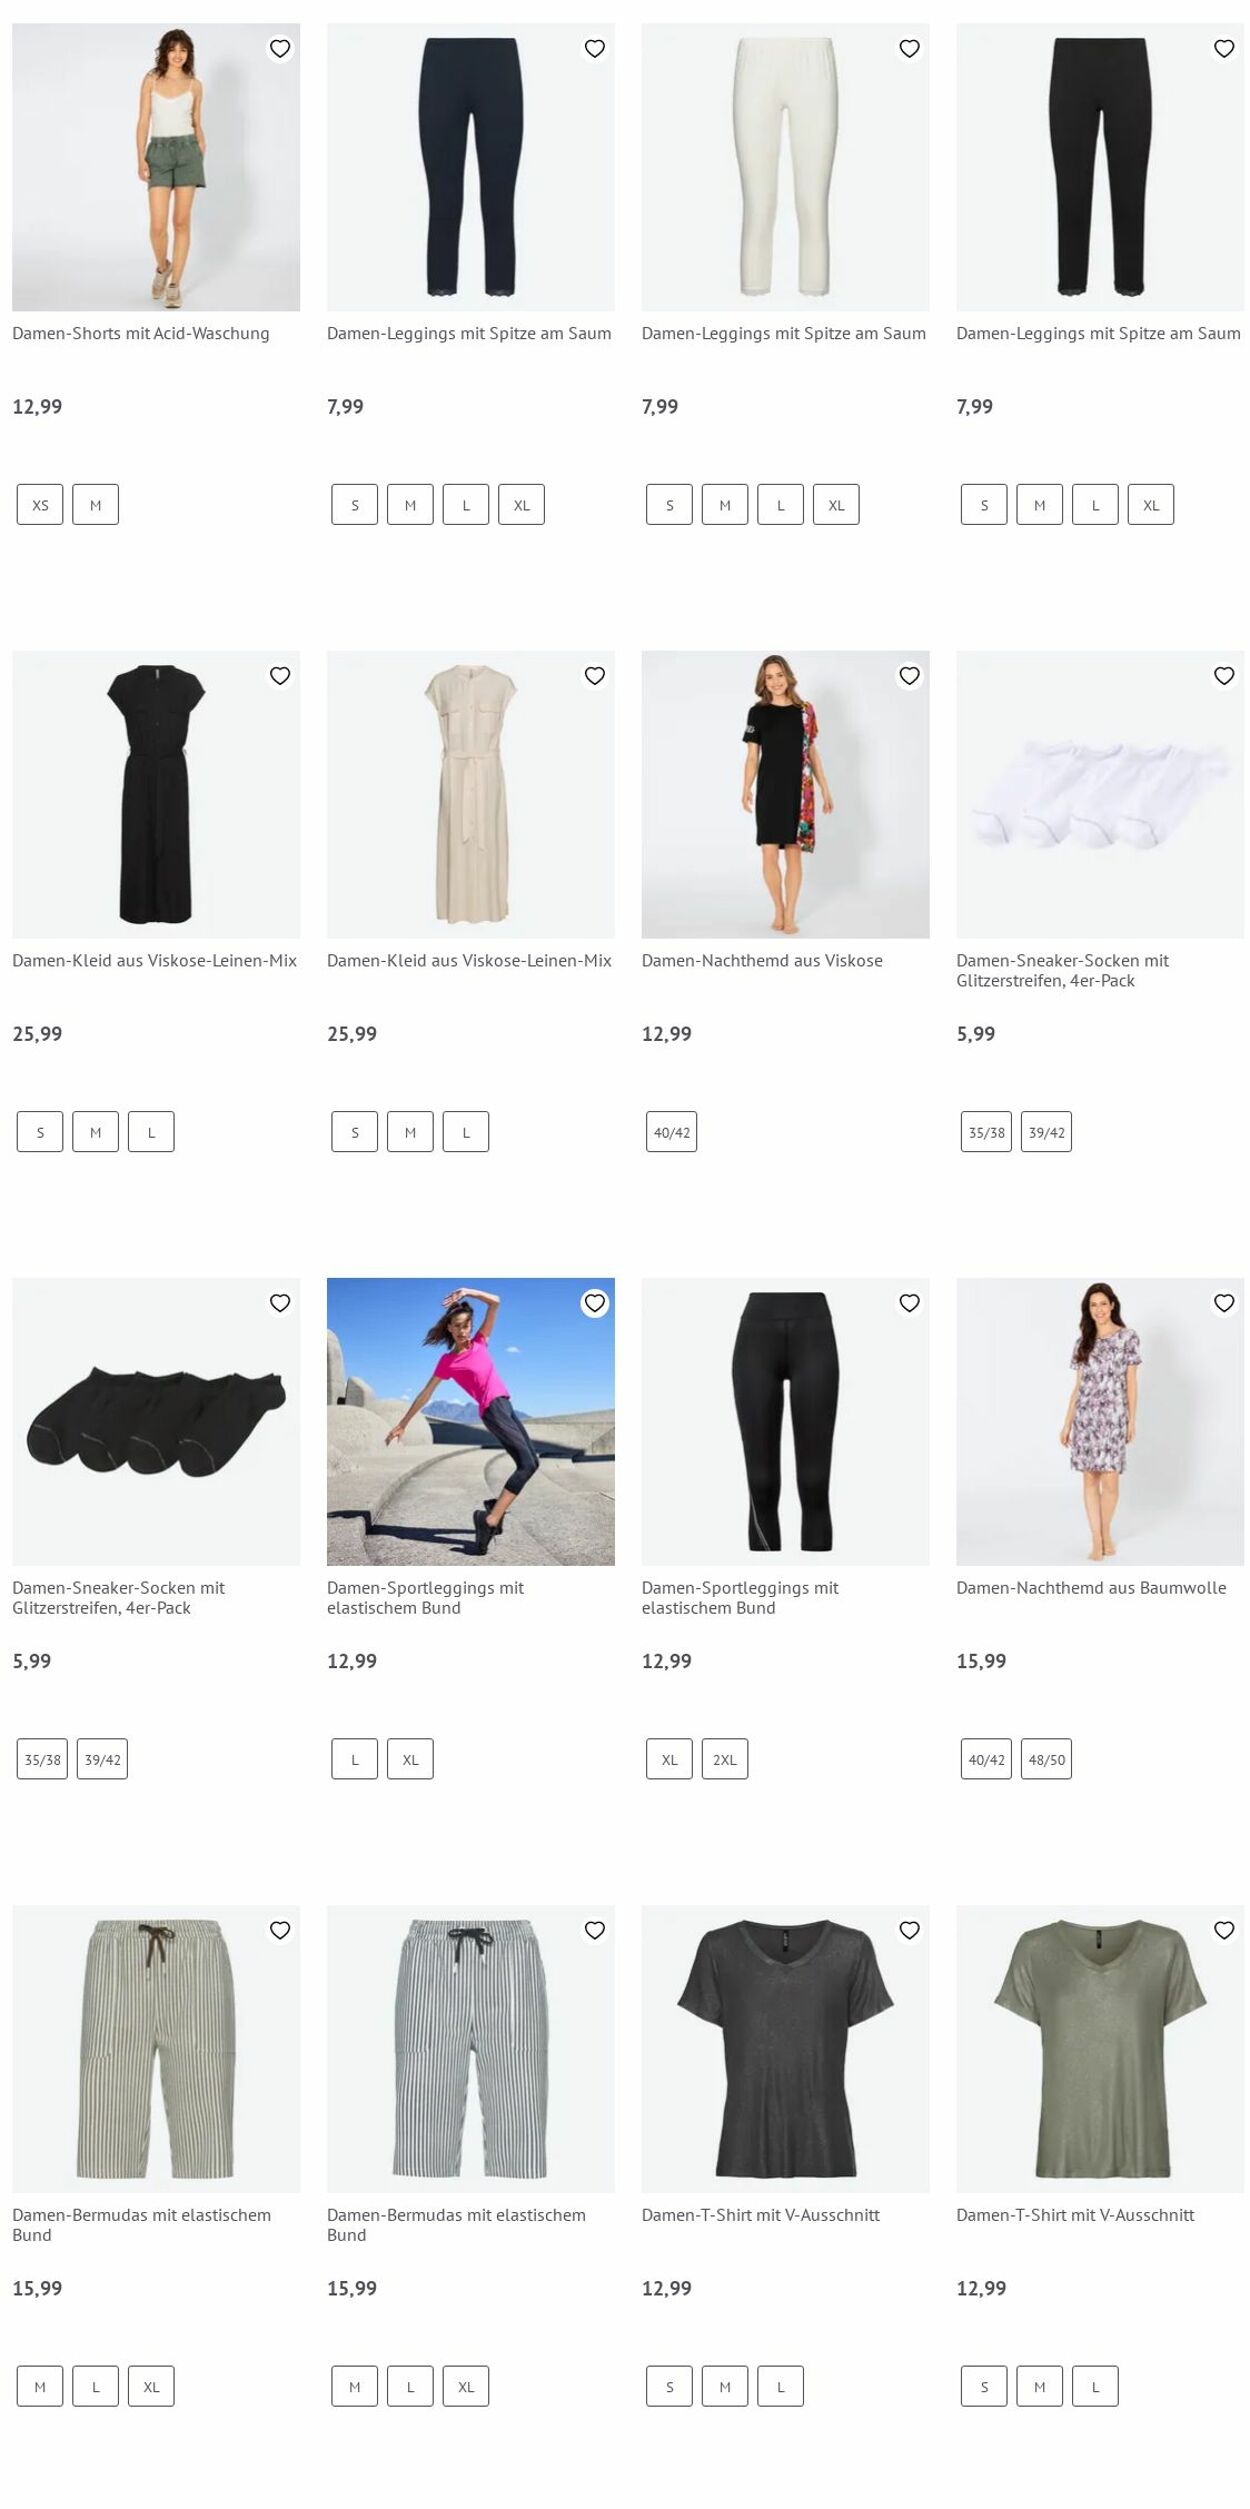Image resolution: width=1250 pixels, height=2509 pixels.
Task: Wishlist the Damen-Nachthemd aus Baumwolle
Action: 1224,1303
